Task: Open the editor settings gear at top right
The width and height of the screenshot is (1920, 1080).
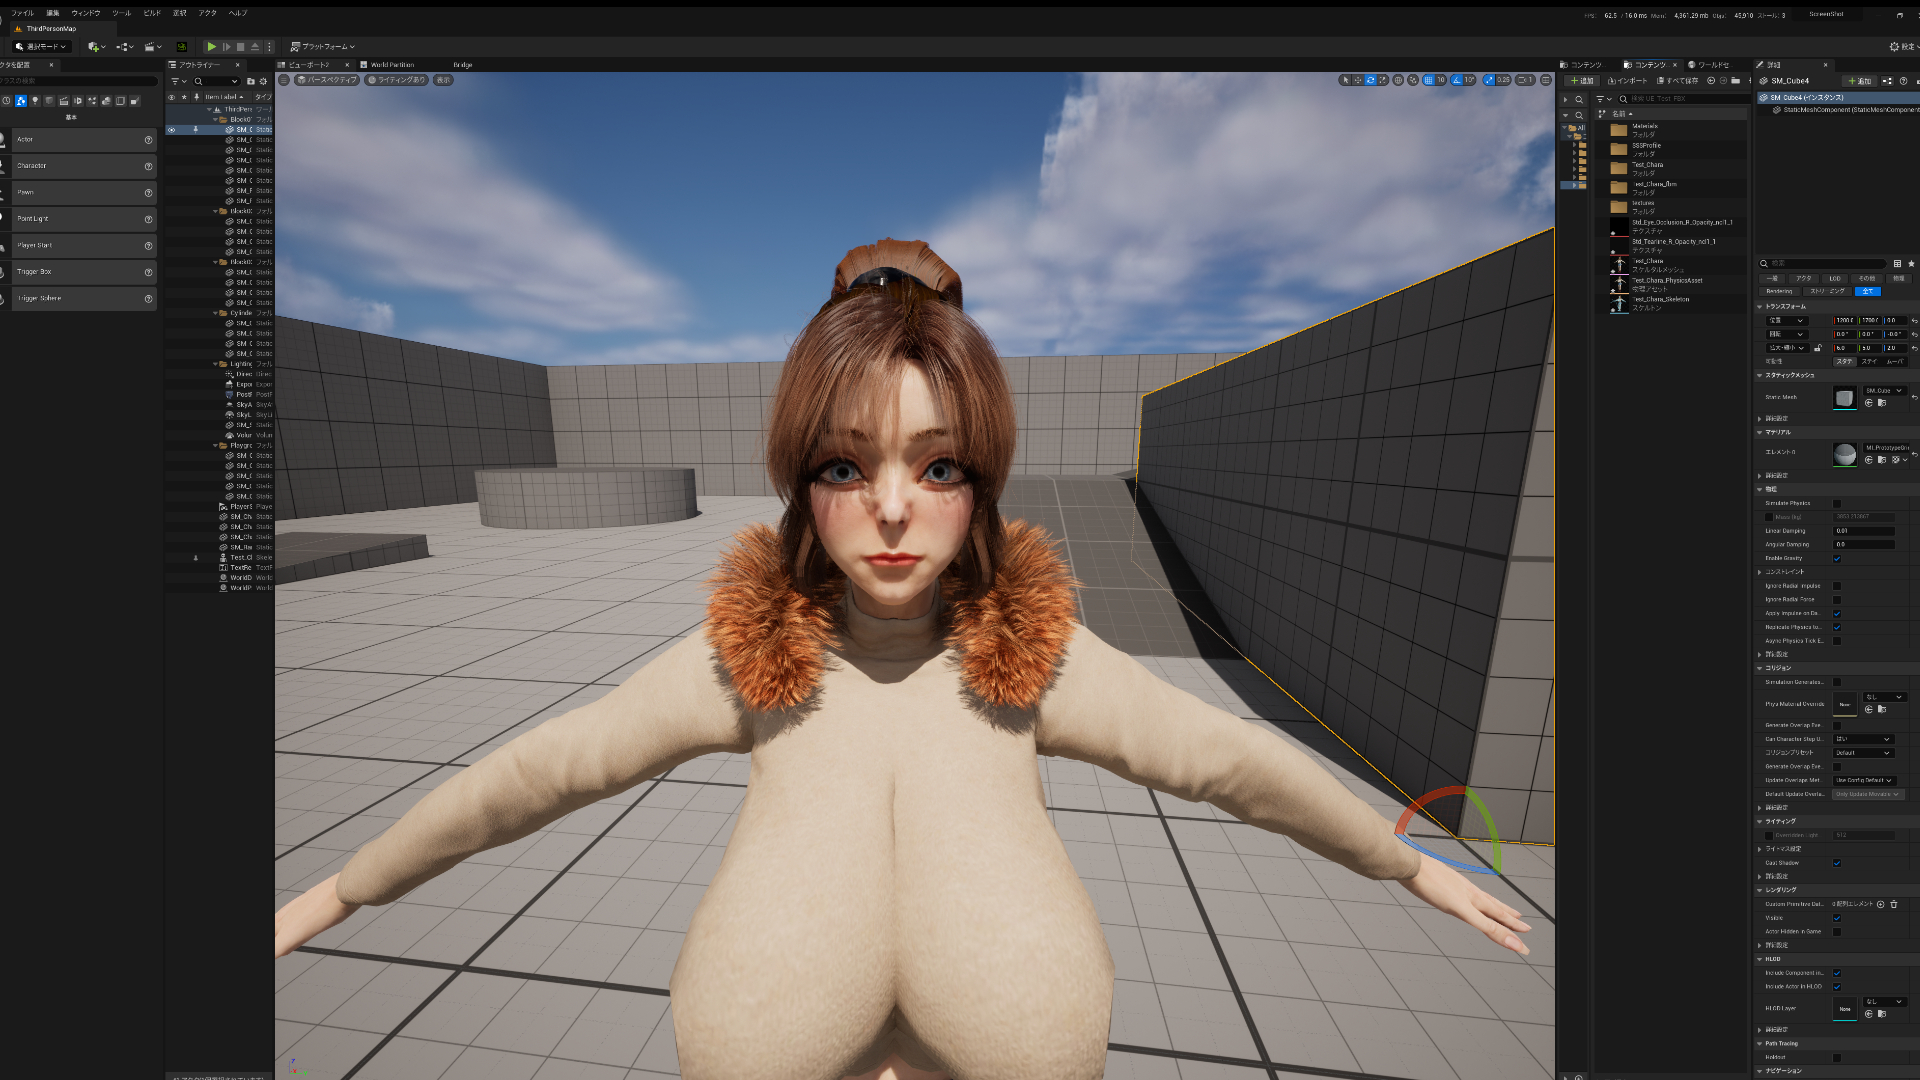Action: 1894,46
